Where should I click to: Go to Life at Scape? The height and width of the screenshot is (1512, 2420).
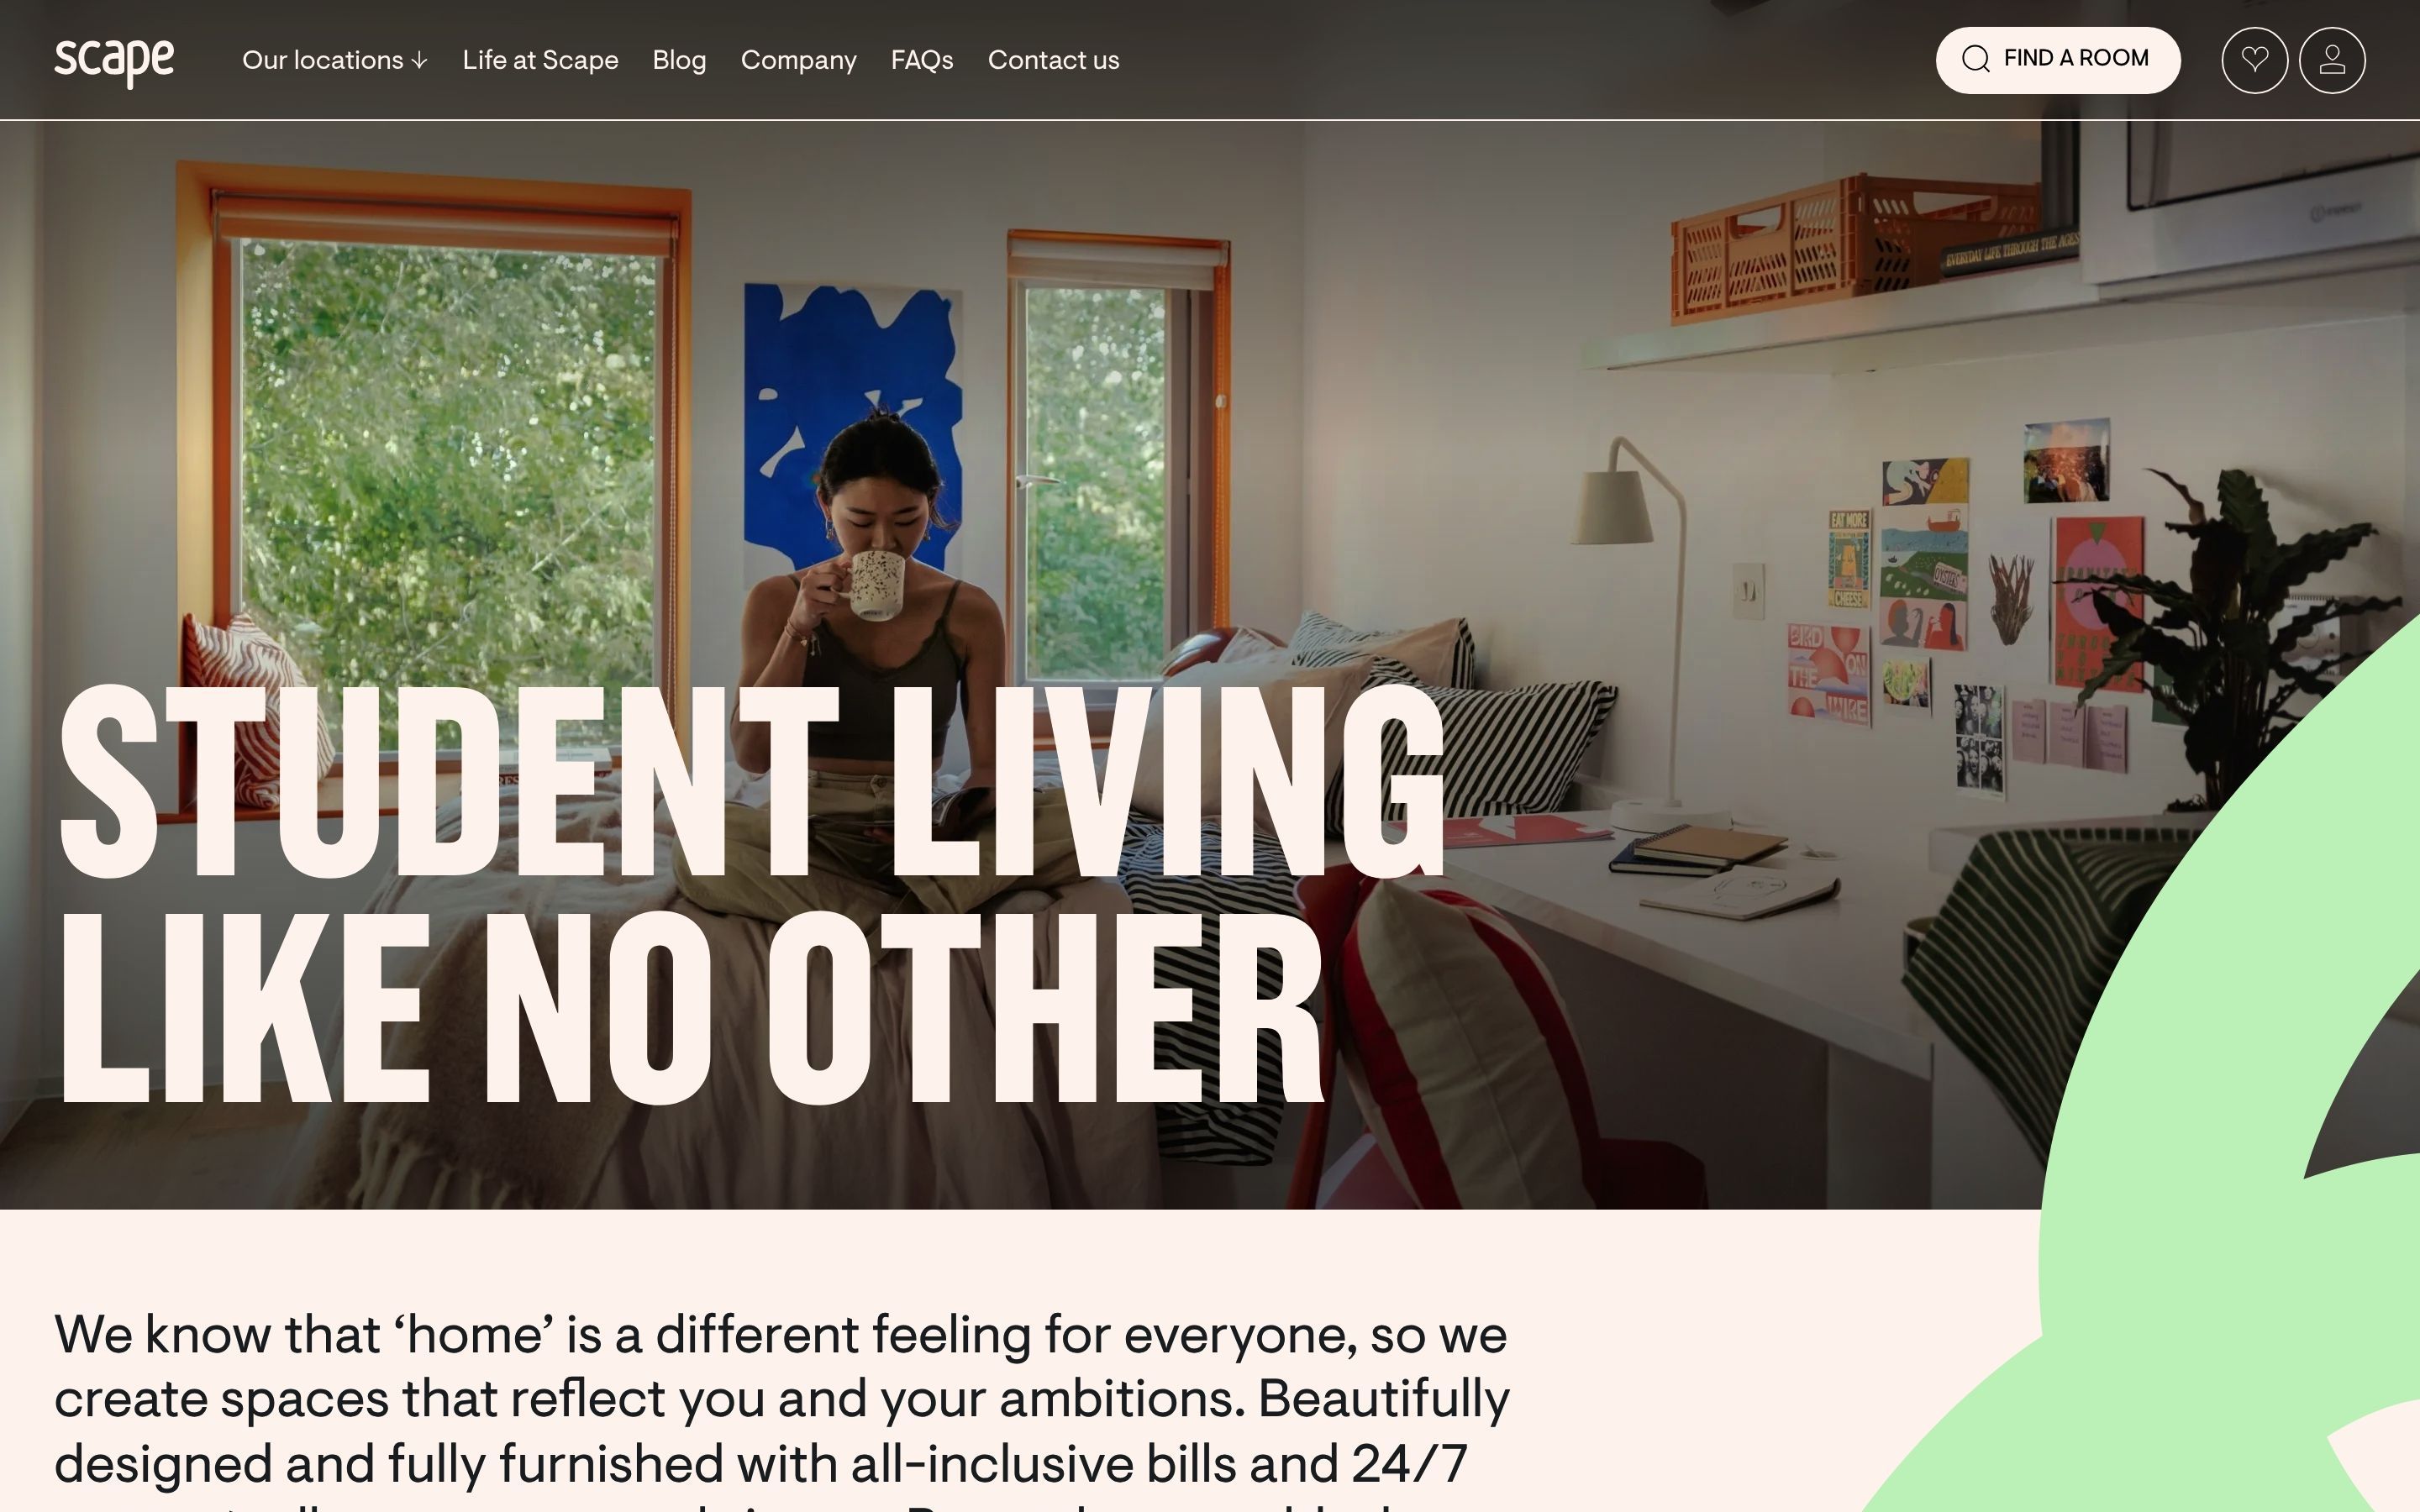pos(540,60)
